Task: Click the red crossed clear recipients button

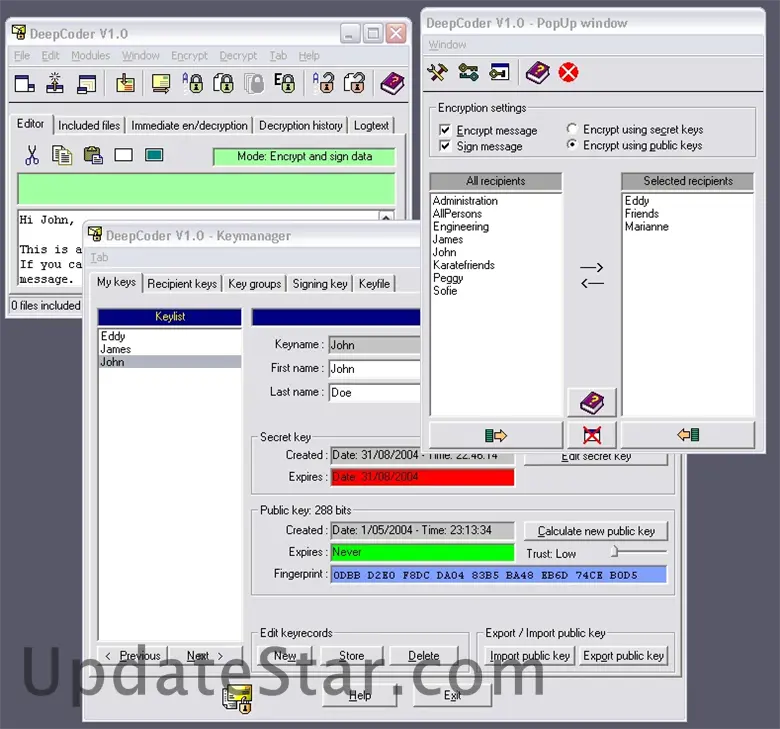Action: click(592, 435)
